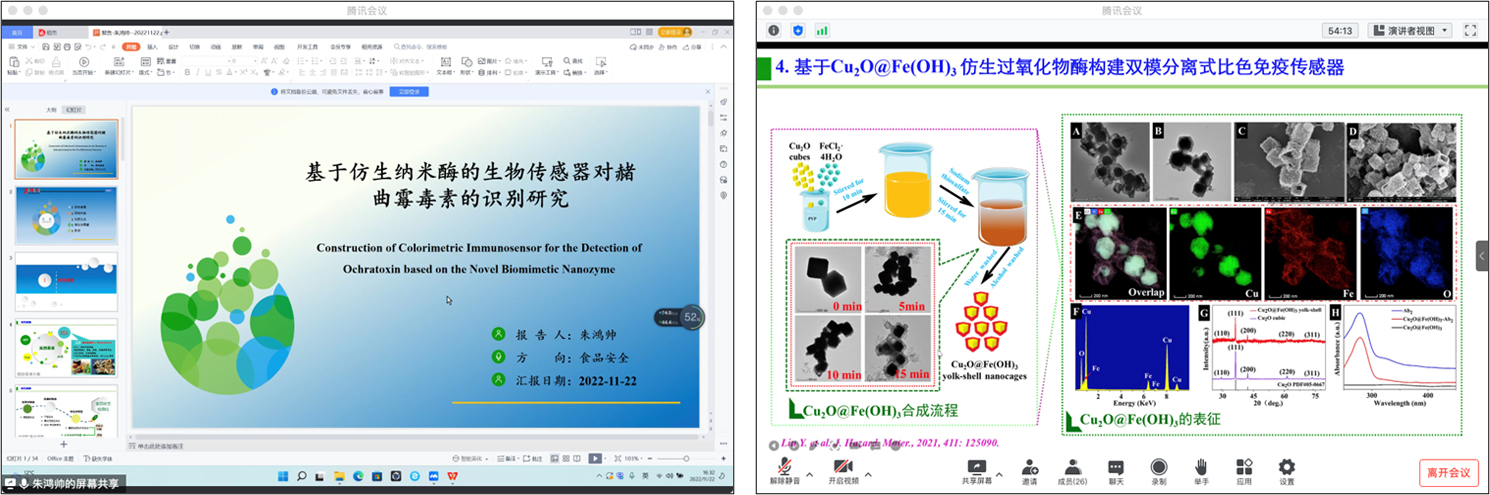Start recording the meeting (录制)
1490x495 pixels.
pos(1158,468)
